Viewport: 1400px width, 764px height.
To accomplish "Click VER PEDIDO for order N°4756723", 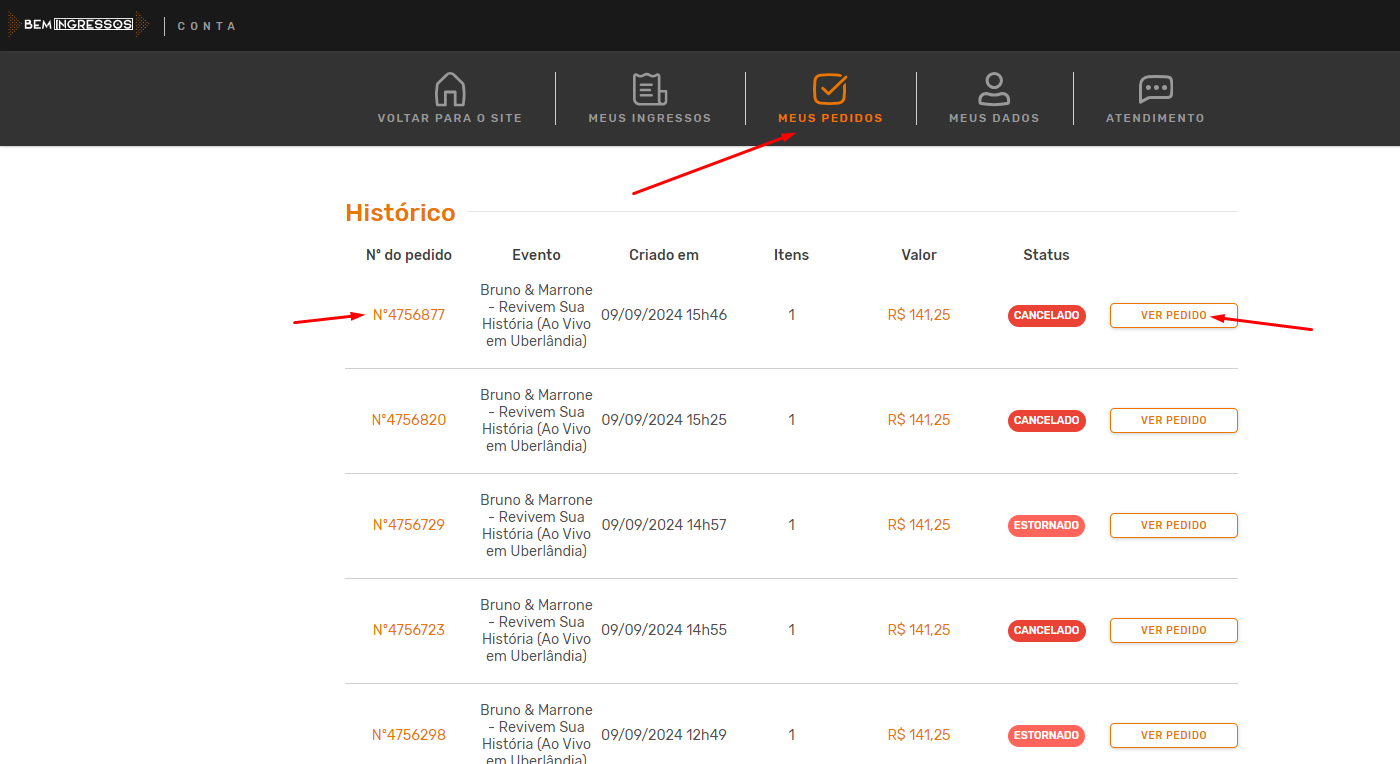I will (1174, 630).
